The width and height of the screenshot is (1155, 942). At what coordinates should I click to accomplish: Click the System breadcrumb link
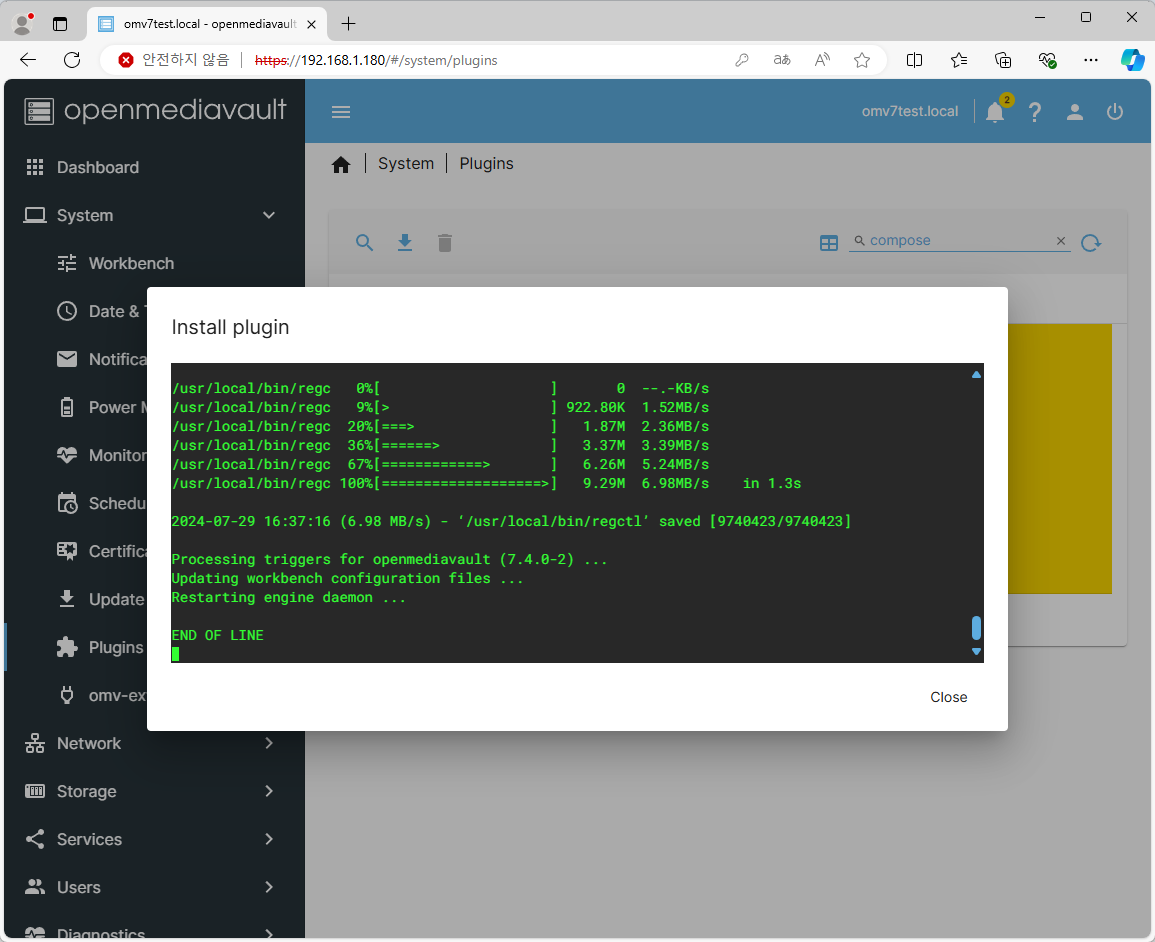(x=406, y=164)
